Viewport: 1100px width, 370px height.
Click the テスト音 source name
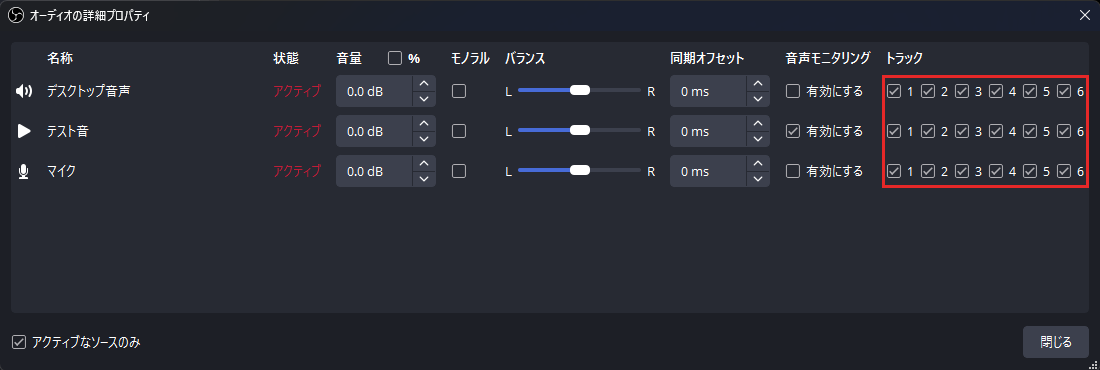(x=67, y=131)
